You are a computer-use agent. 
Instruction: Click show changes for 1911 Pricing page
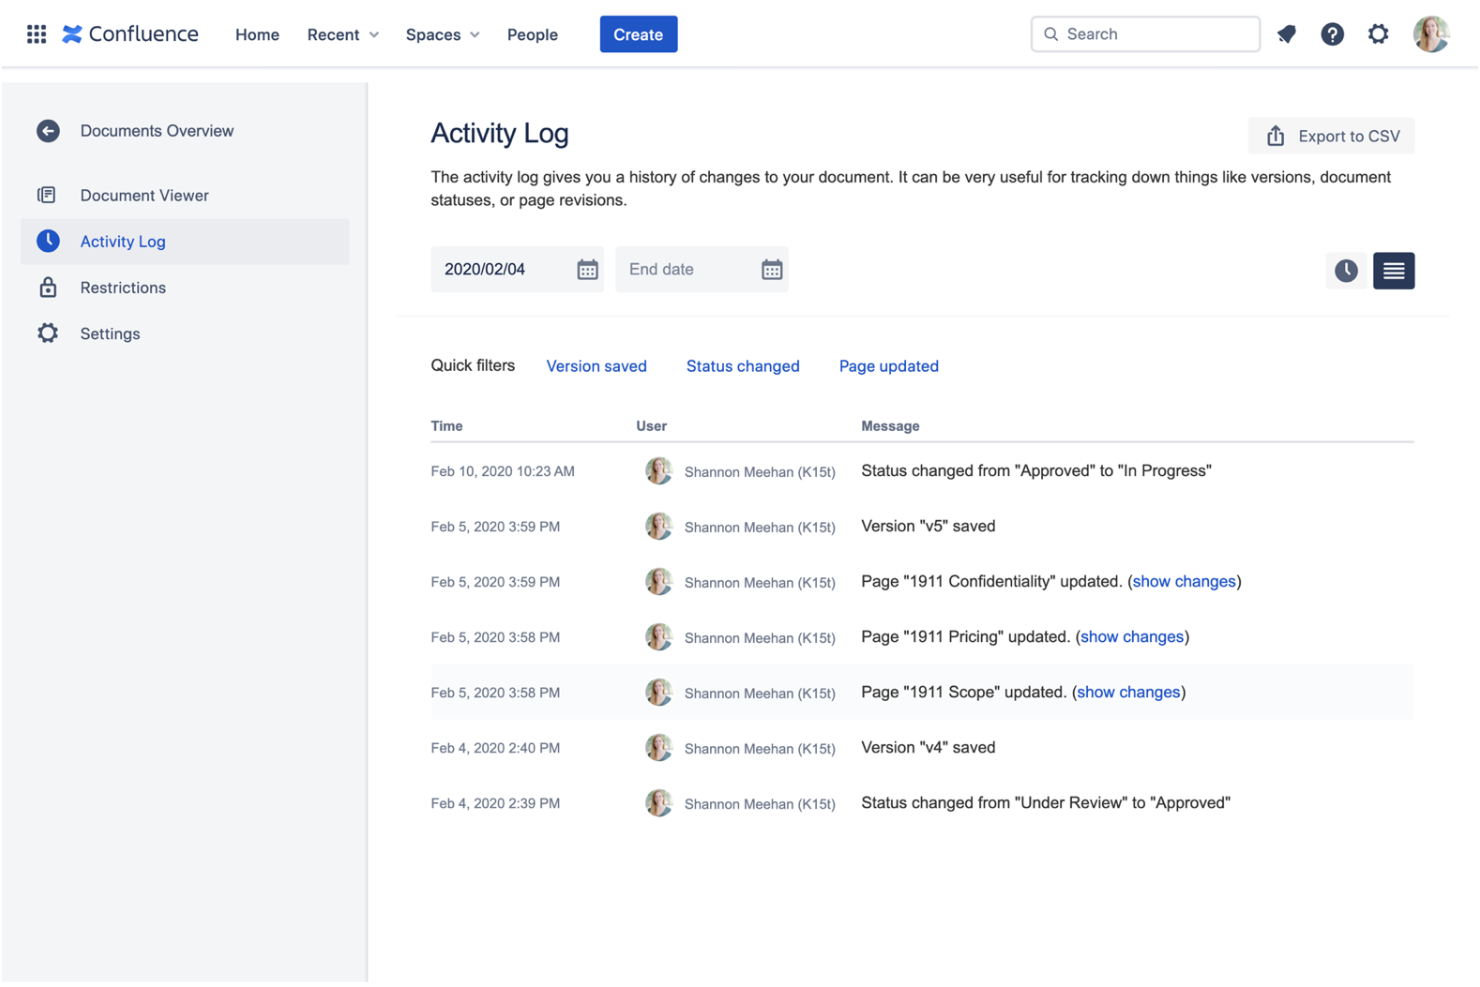click(1132, 636)
